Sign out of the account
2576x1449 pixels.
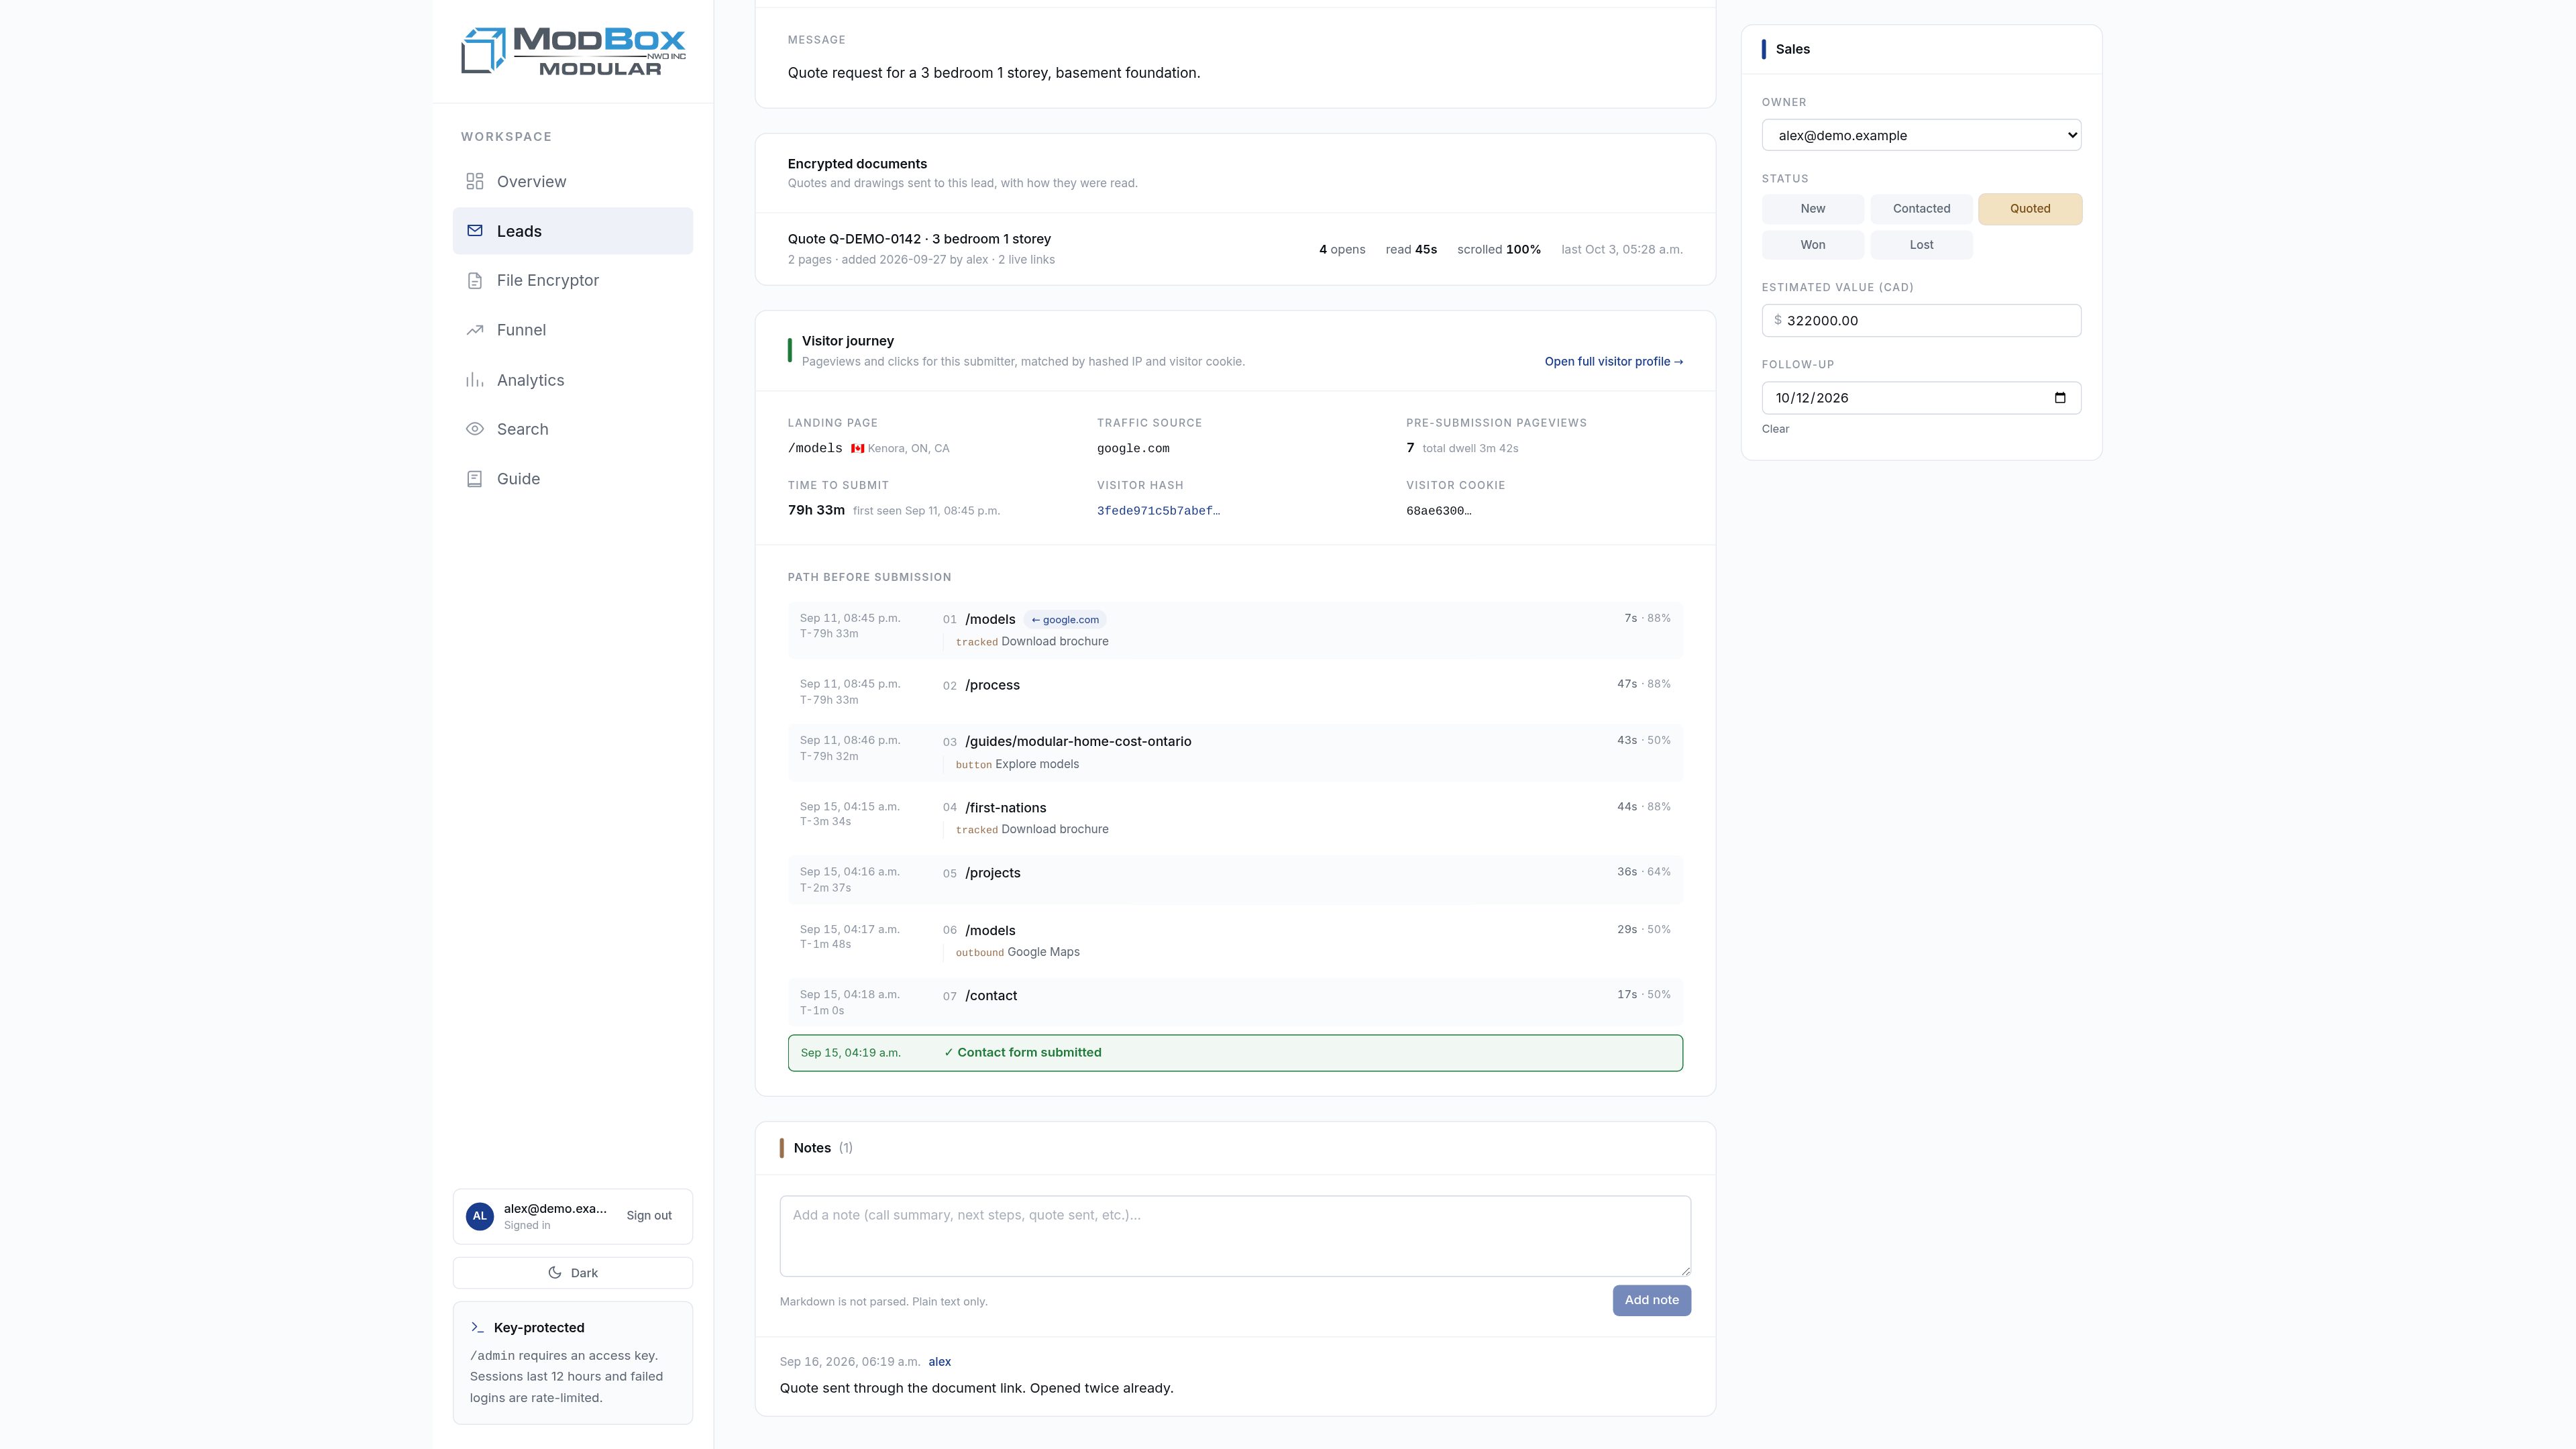click(649, 1216)
